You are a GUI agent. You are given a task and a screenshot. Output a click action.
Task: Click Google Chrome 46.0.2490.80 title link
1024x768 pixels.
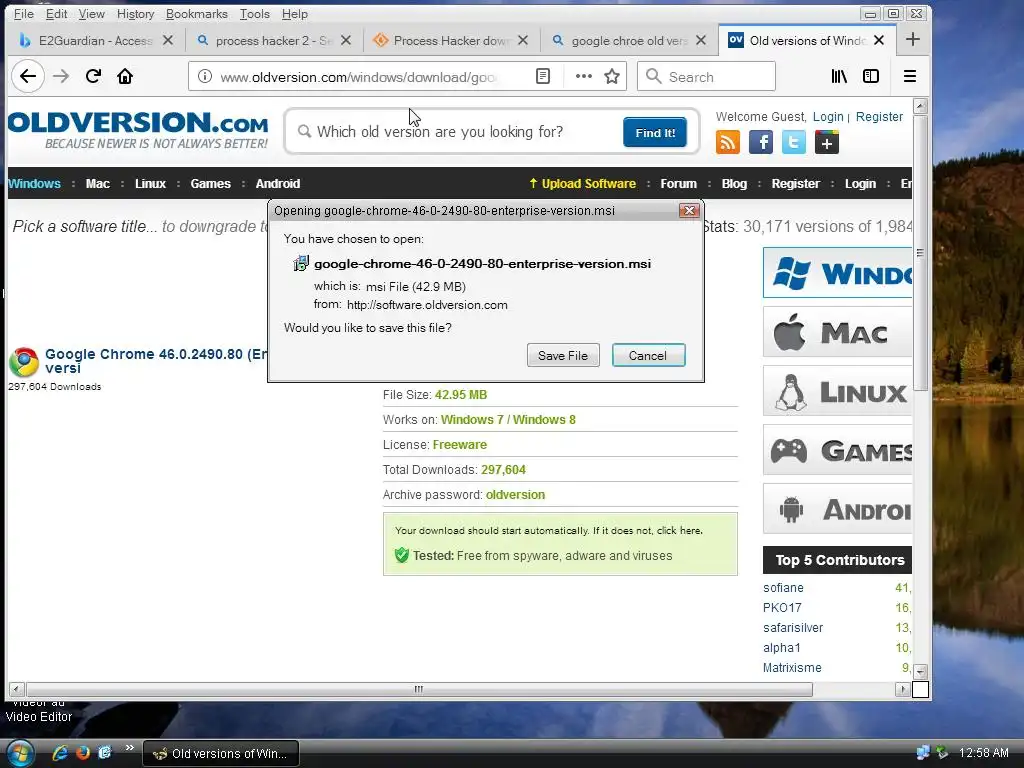156,360
